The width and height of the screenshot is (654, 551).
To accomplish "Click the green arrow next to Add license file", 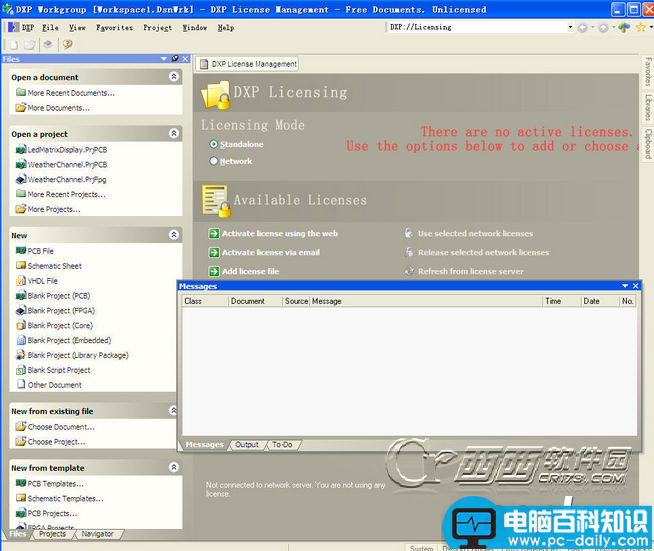I will click(214, 272).
